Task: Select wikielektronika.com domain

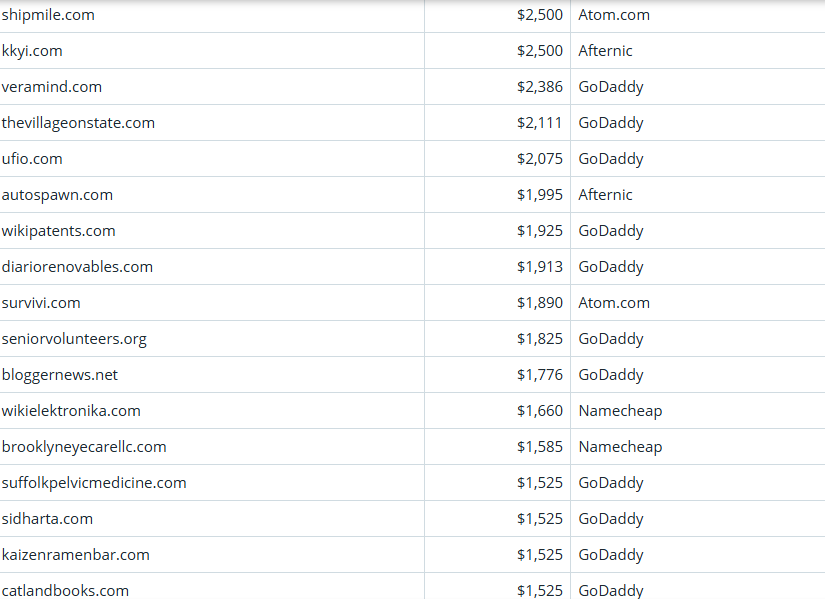Action: [71, 411]
